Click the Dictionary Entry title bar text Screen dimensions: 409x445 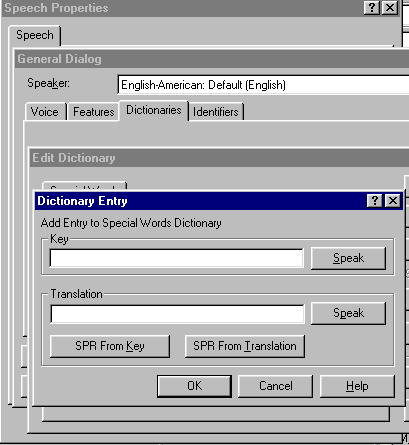click(x=82, y=201)
